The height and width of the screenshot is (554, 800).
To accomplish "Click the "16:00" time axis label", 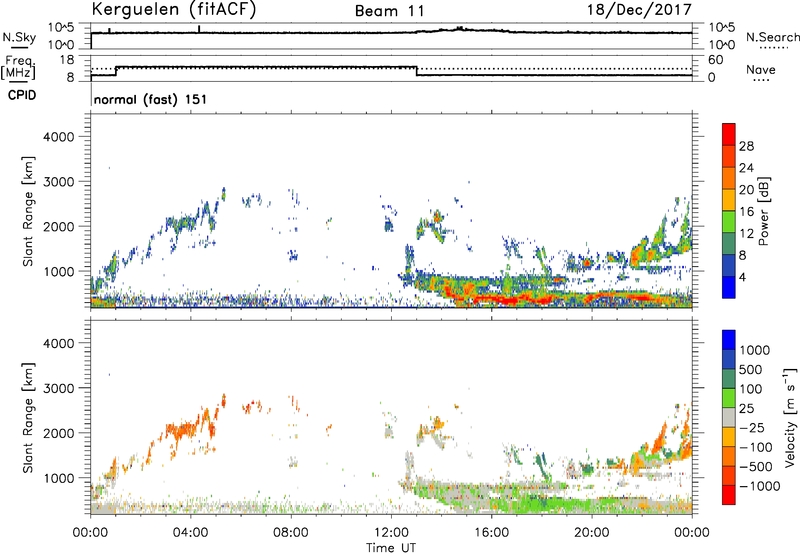I will (491, 533).
